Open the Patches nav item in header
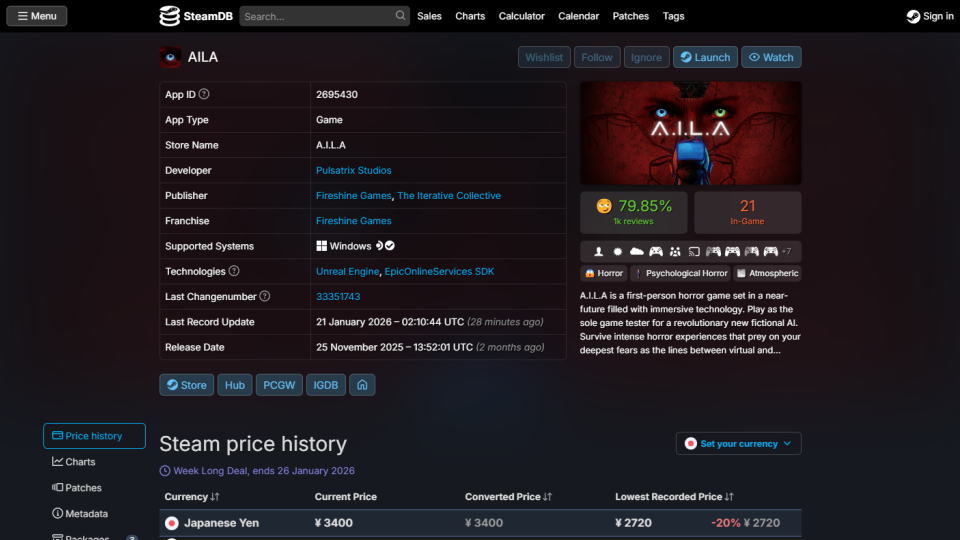 631,16
